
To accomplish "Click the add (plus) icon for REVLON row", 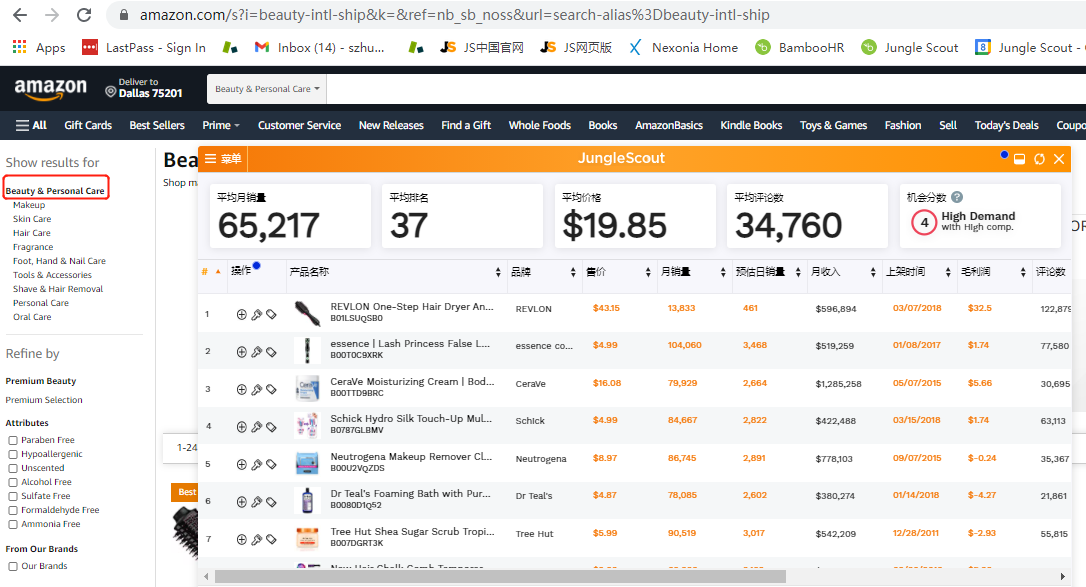I will coord(241,314).
